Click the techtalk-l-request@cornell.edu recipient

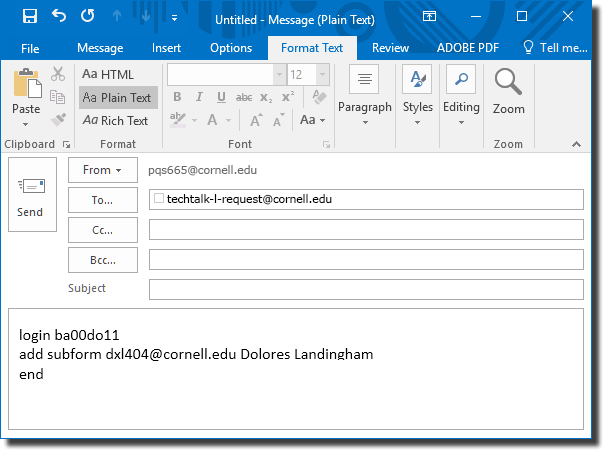tap(249, 199)
